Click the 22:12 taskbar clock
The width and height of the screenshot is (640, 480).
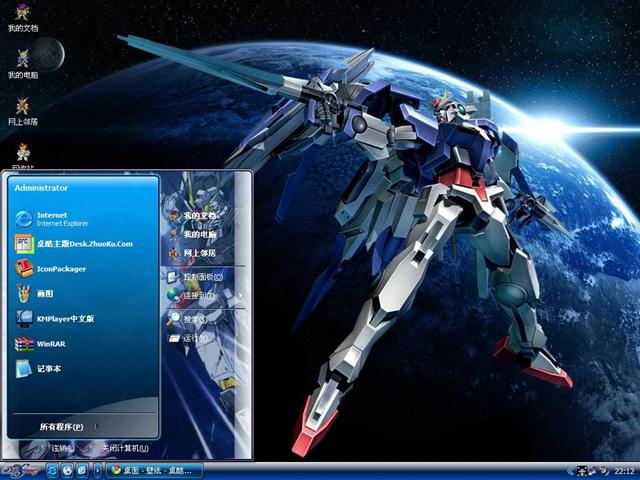(x=624, y=471)
